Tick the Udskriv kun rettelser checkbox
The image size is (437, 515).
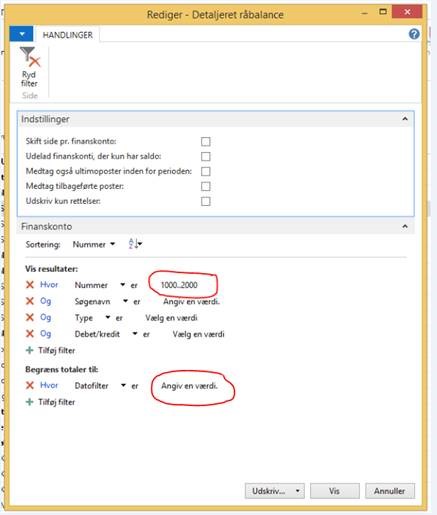[x=206, y=201]
